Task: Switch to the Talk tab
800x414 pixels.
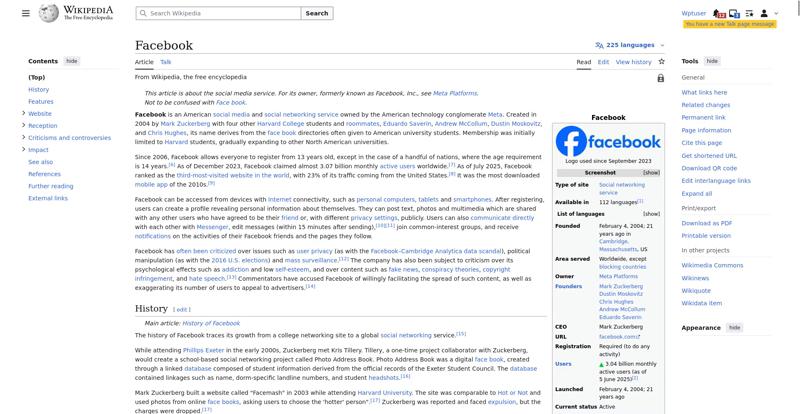Action: coord(165,61)
